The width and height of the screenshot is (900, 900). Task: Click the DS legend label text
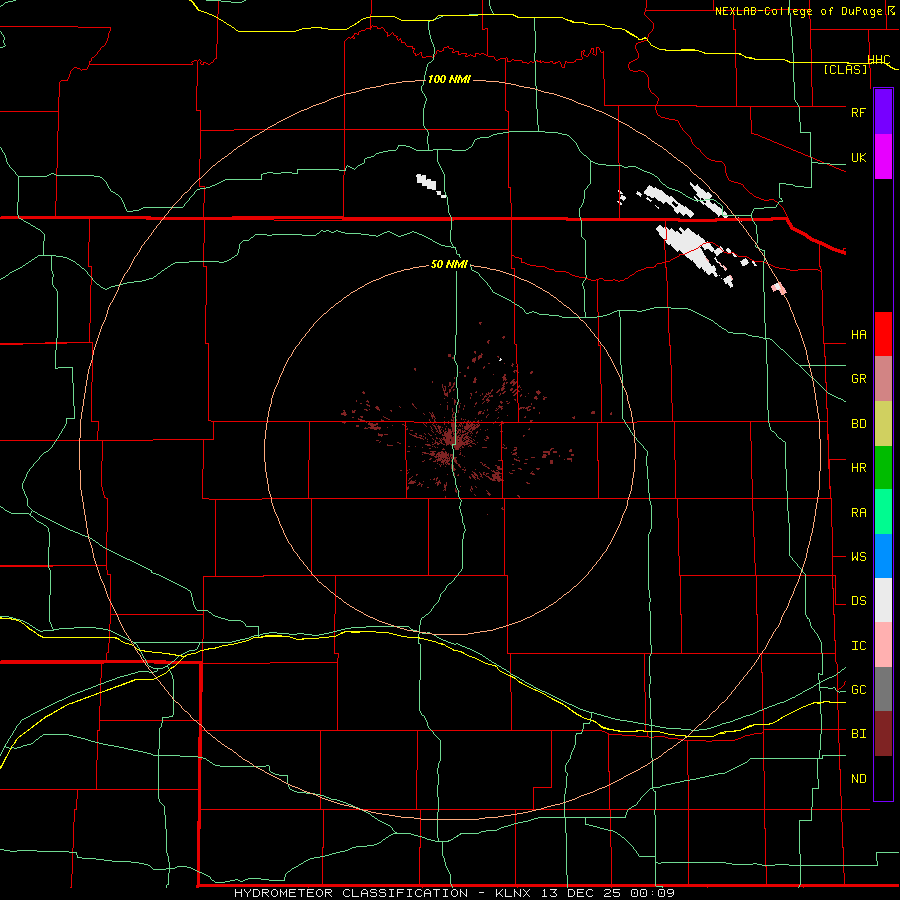pyautogui.click(x=858, y=601)
